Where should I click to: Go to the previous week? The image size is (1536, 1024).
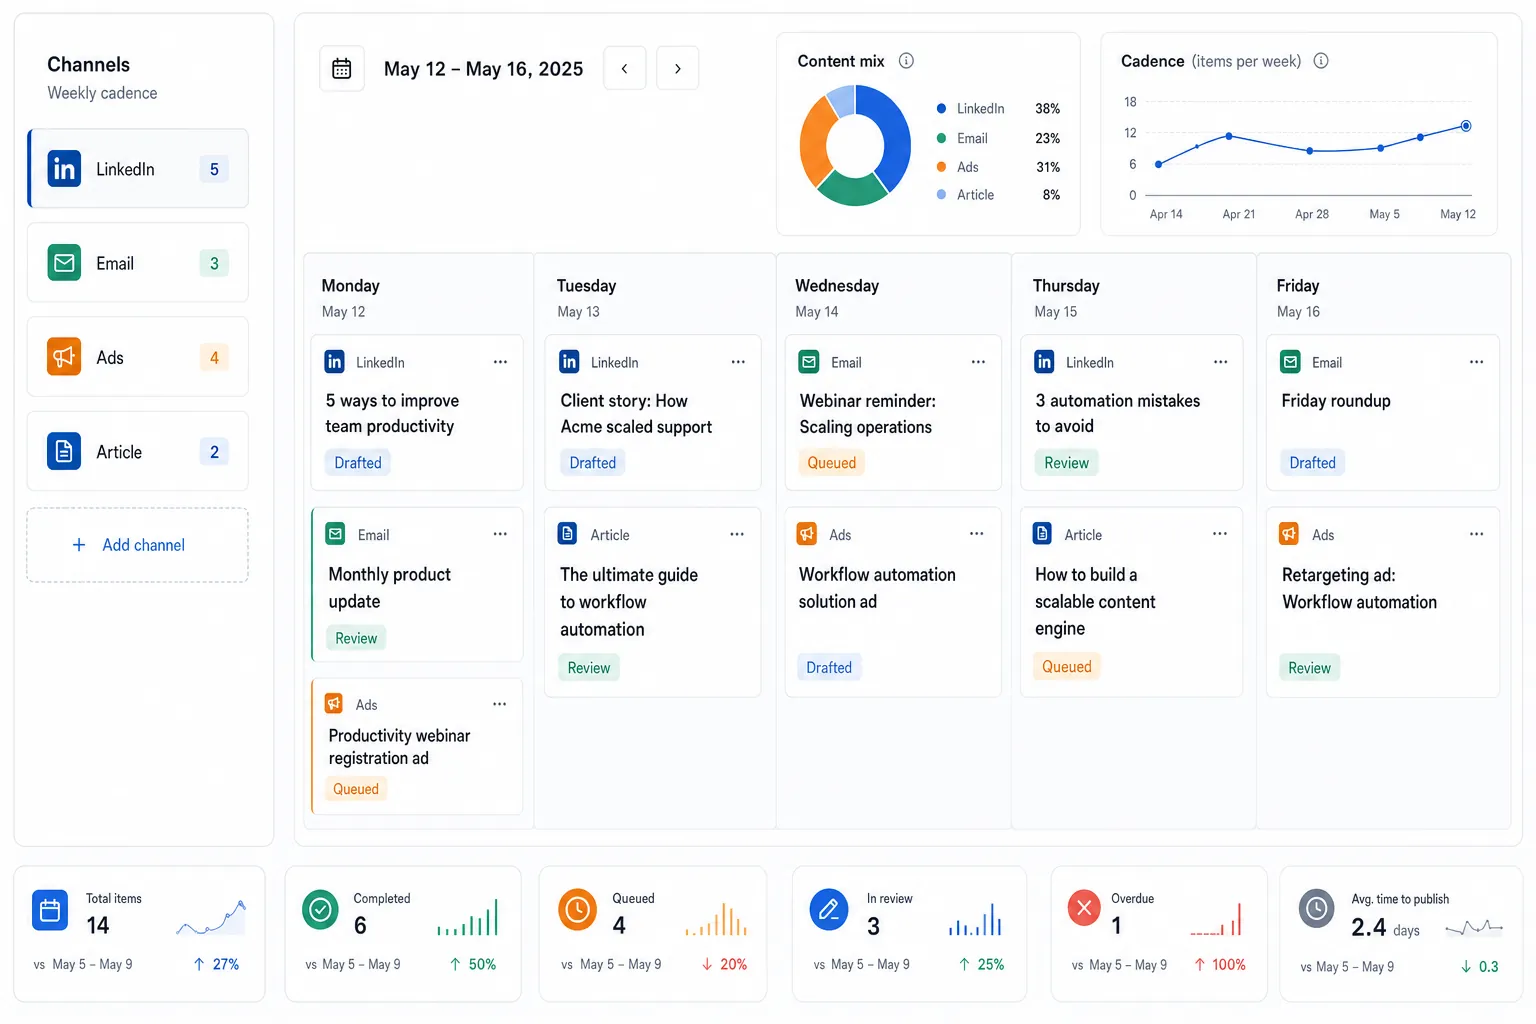pos(625,68)
